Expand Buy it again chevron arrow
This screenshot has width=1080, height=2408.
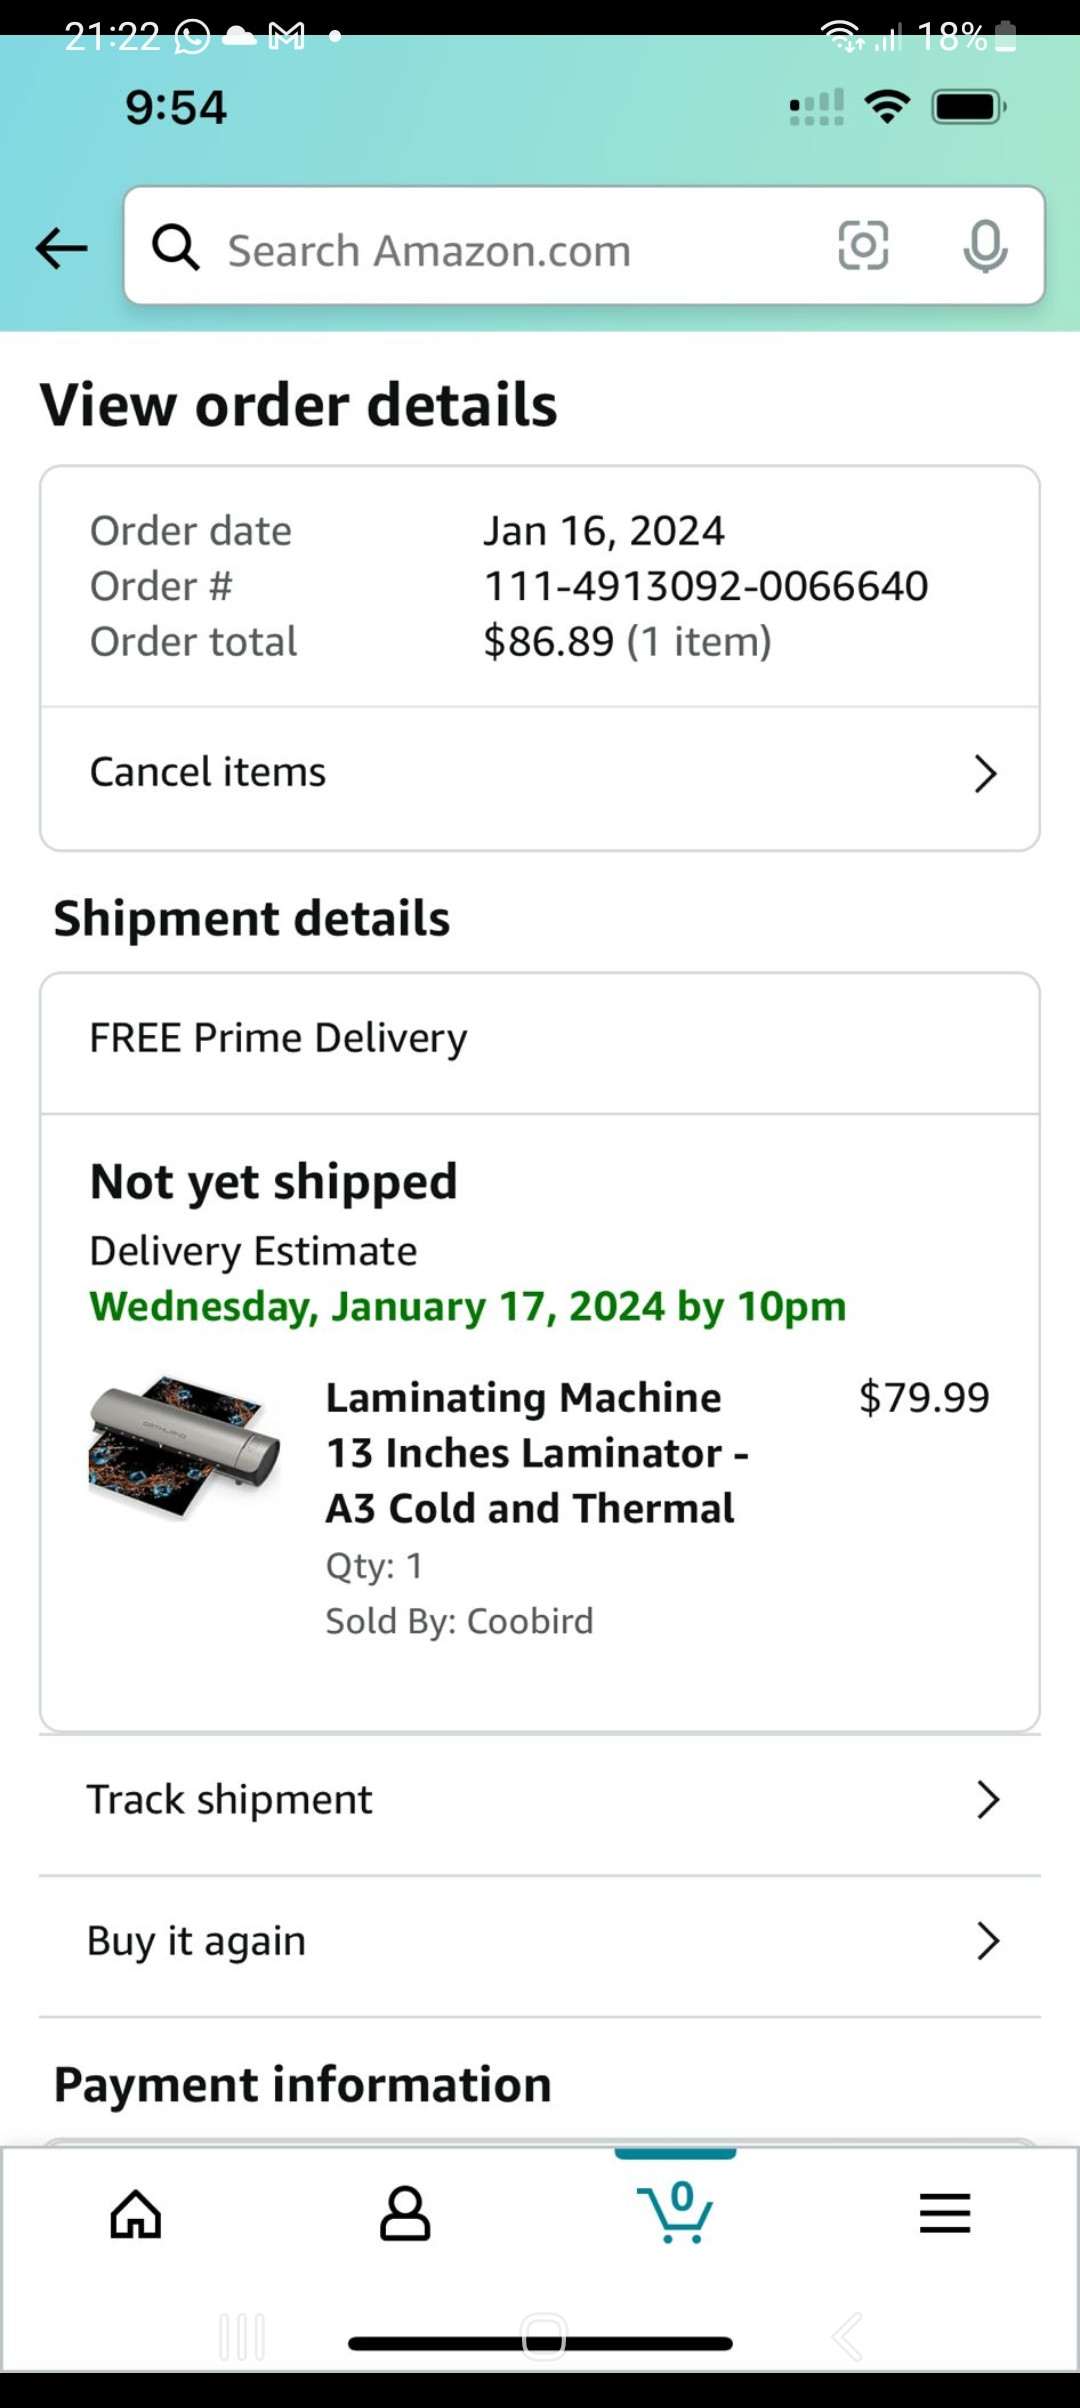[x=988, y=1941]
